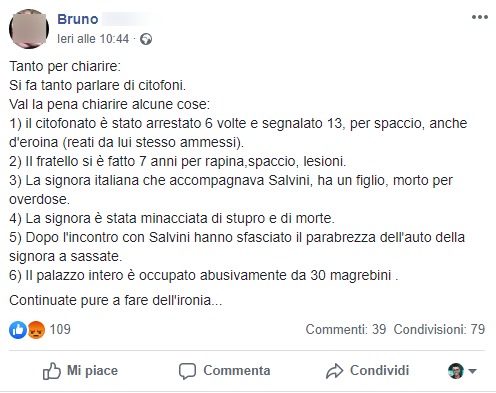Click the angry face reaction icon
Screen dimensions: 496x393
coord(36,330)
